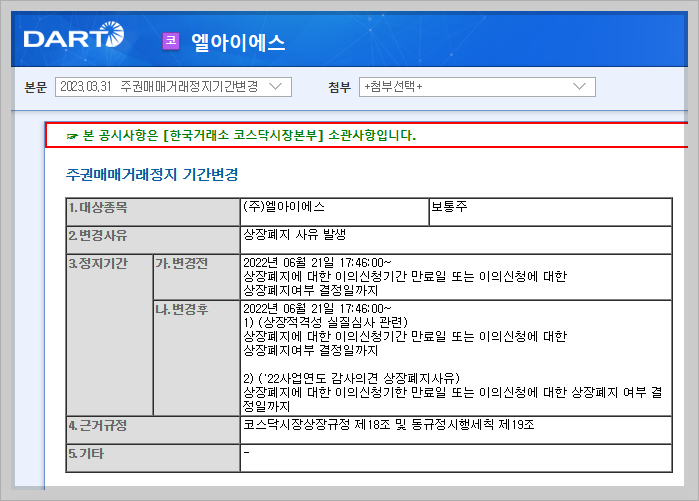Image resolution: width=699 pixels, height=501 pixels.
Task: Select the 한국거래소 코스닥시장본부 notice text
Action: point(249,135)
